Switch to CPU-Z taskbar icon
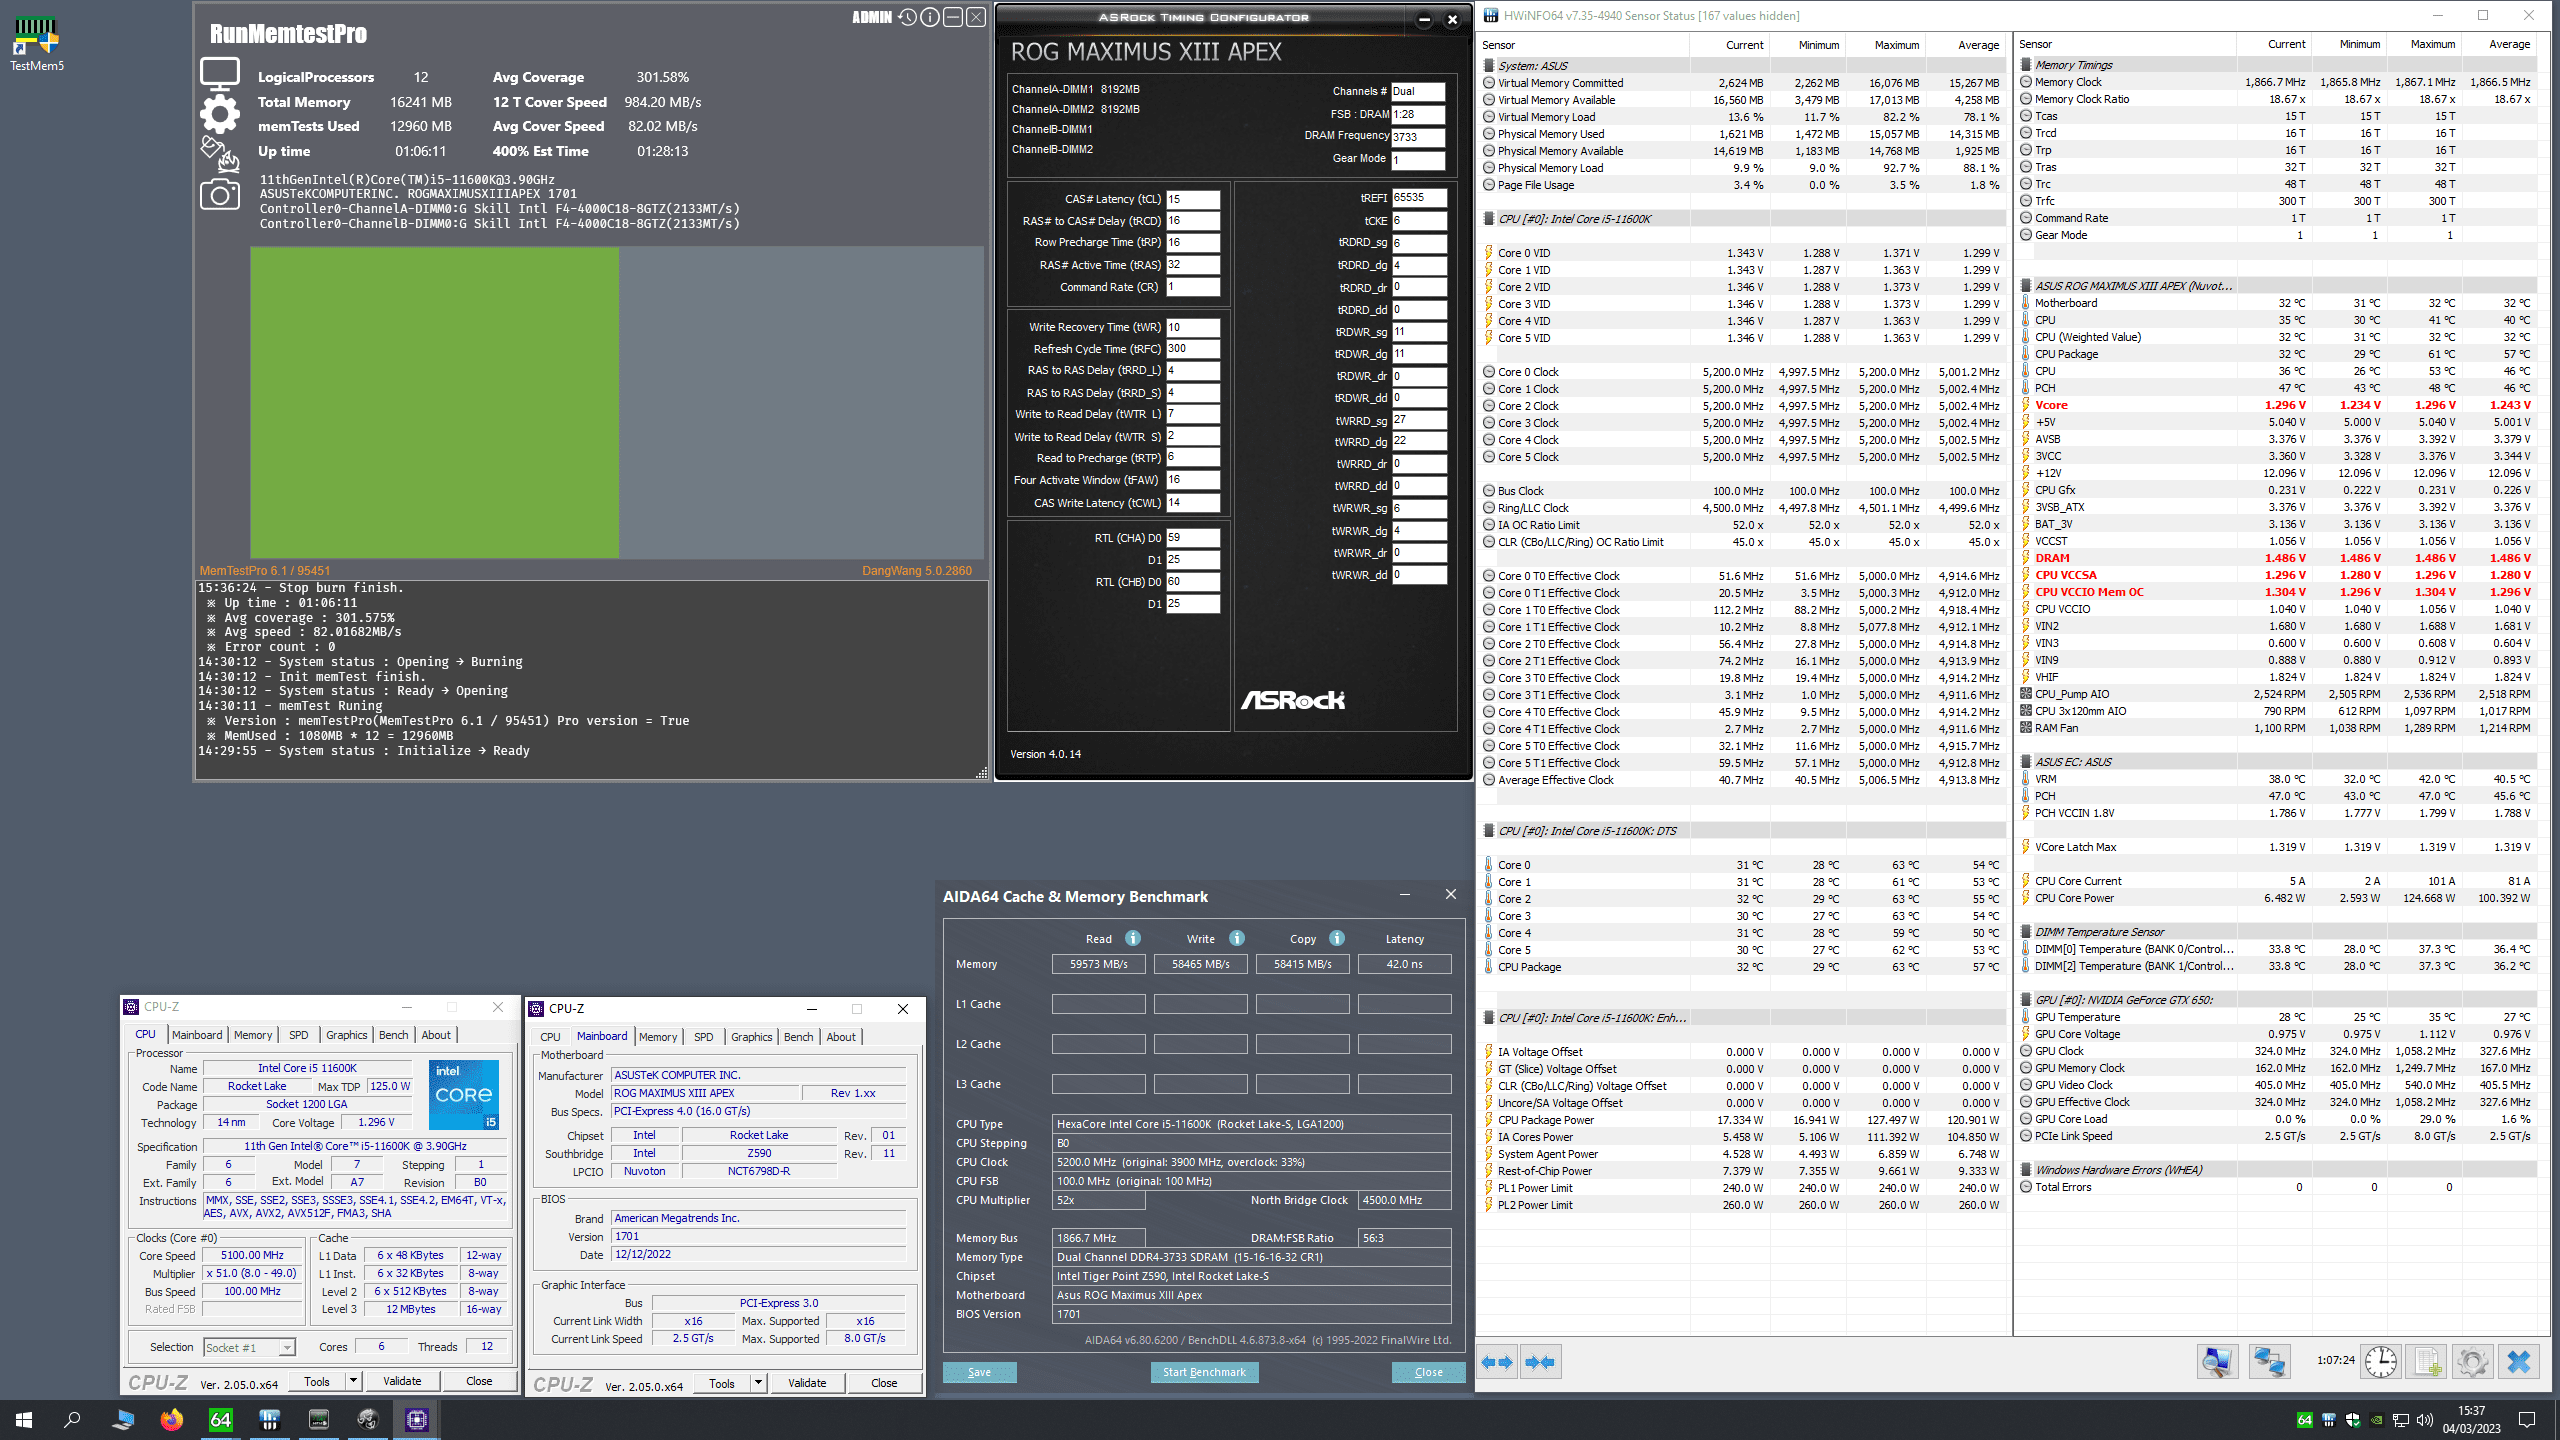The width and height of the screenshot is (2560, 1440). click(x=417, y=1419)
